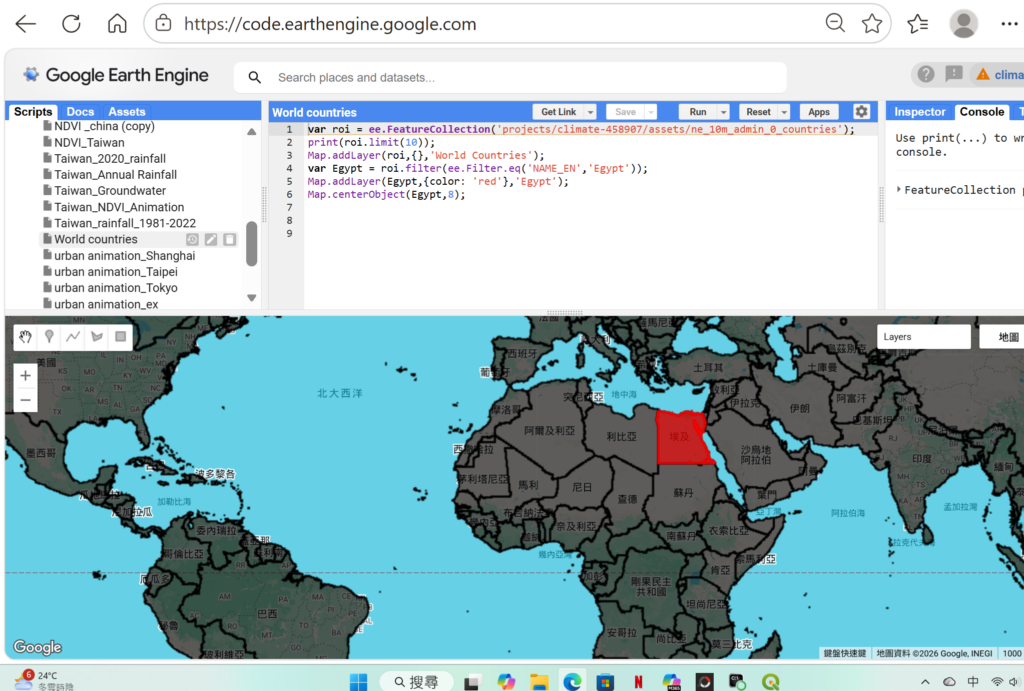The image size is (1024, 691).
Task: Zoom in the map with plus button
Action: (x=25, y=376)
